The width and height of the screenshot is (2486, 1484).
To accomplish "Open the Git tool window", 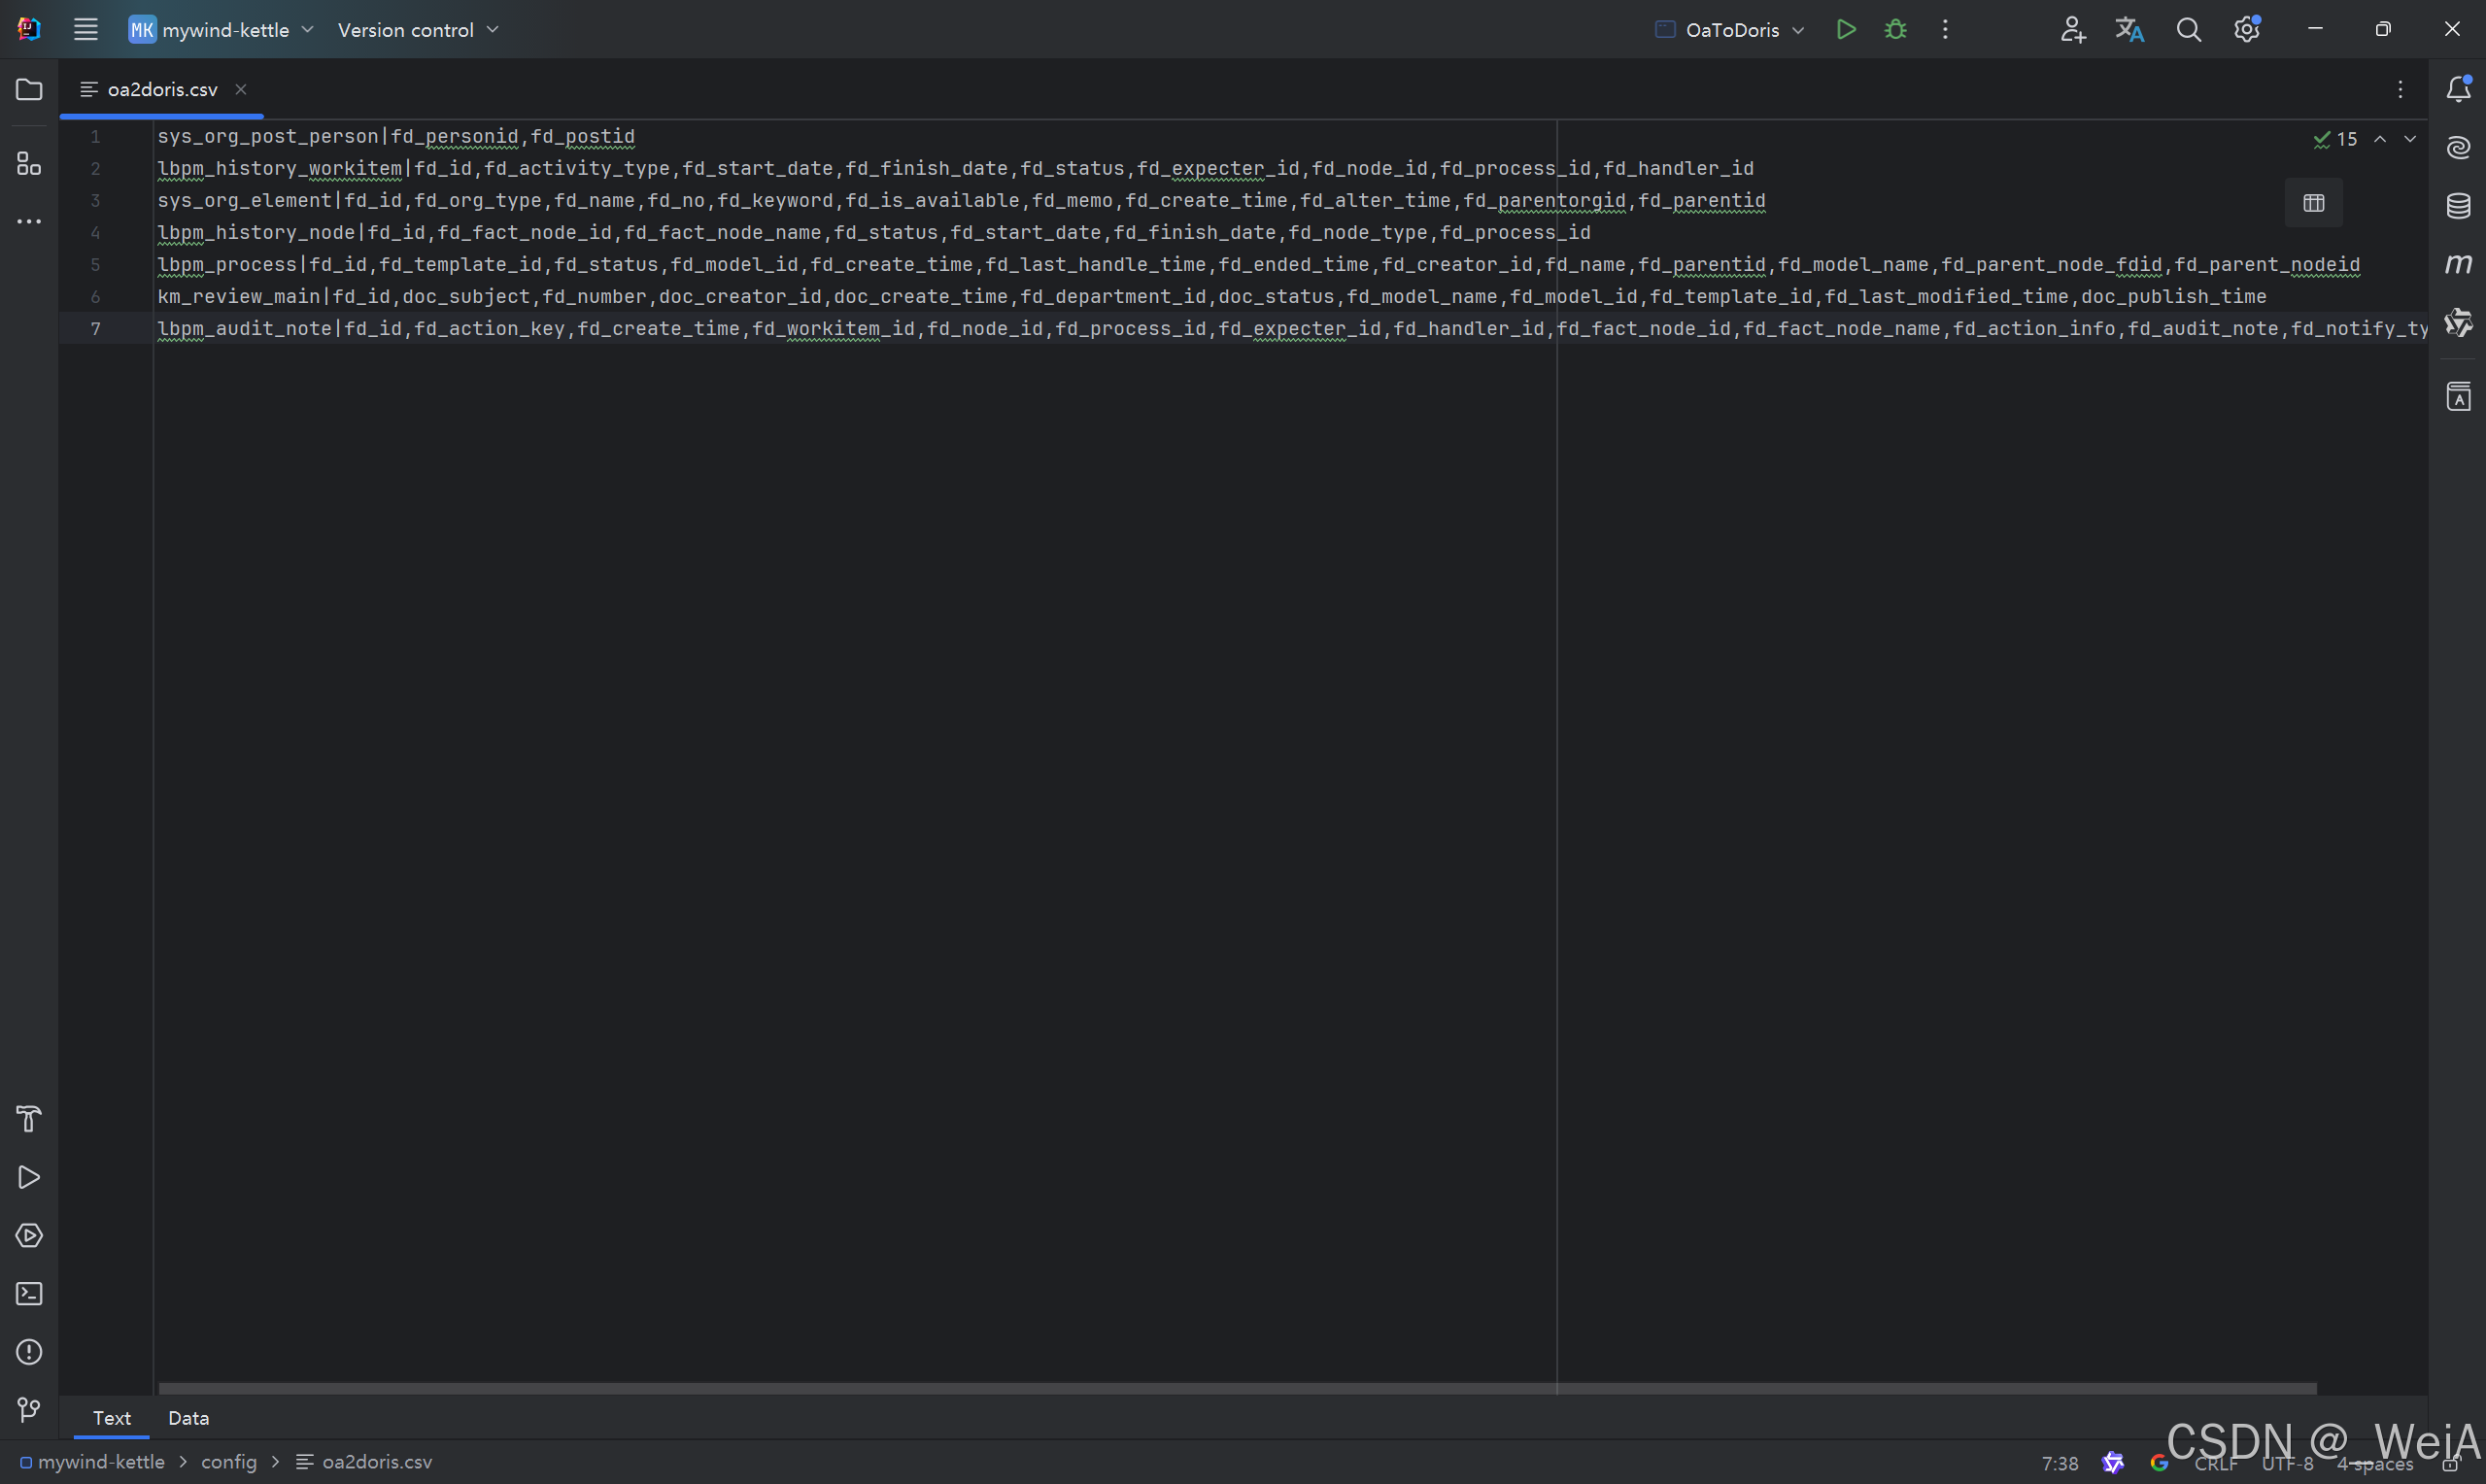I will pyautogui.click(x=29, y=1410).
